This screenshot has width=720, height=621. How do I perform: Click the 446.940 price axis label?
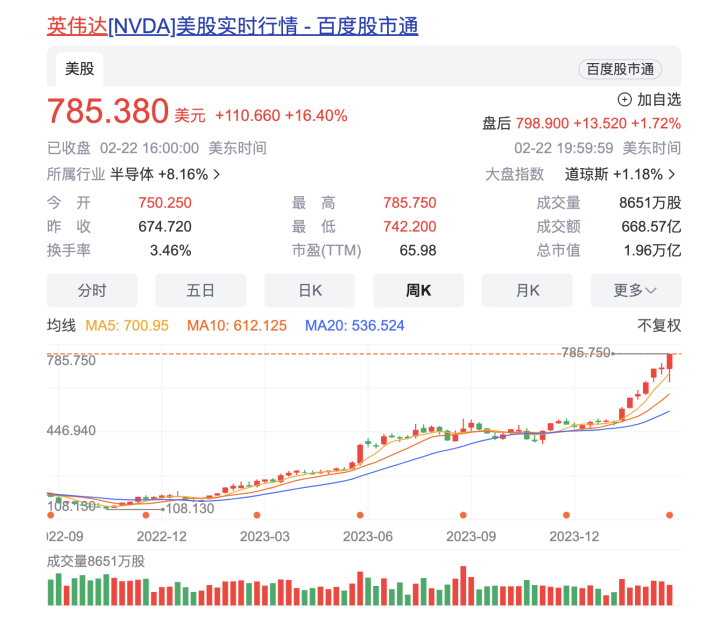point(71,431)
